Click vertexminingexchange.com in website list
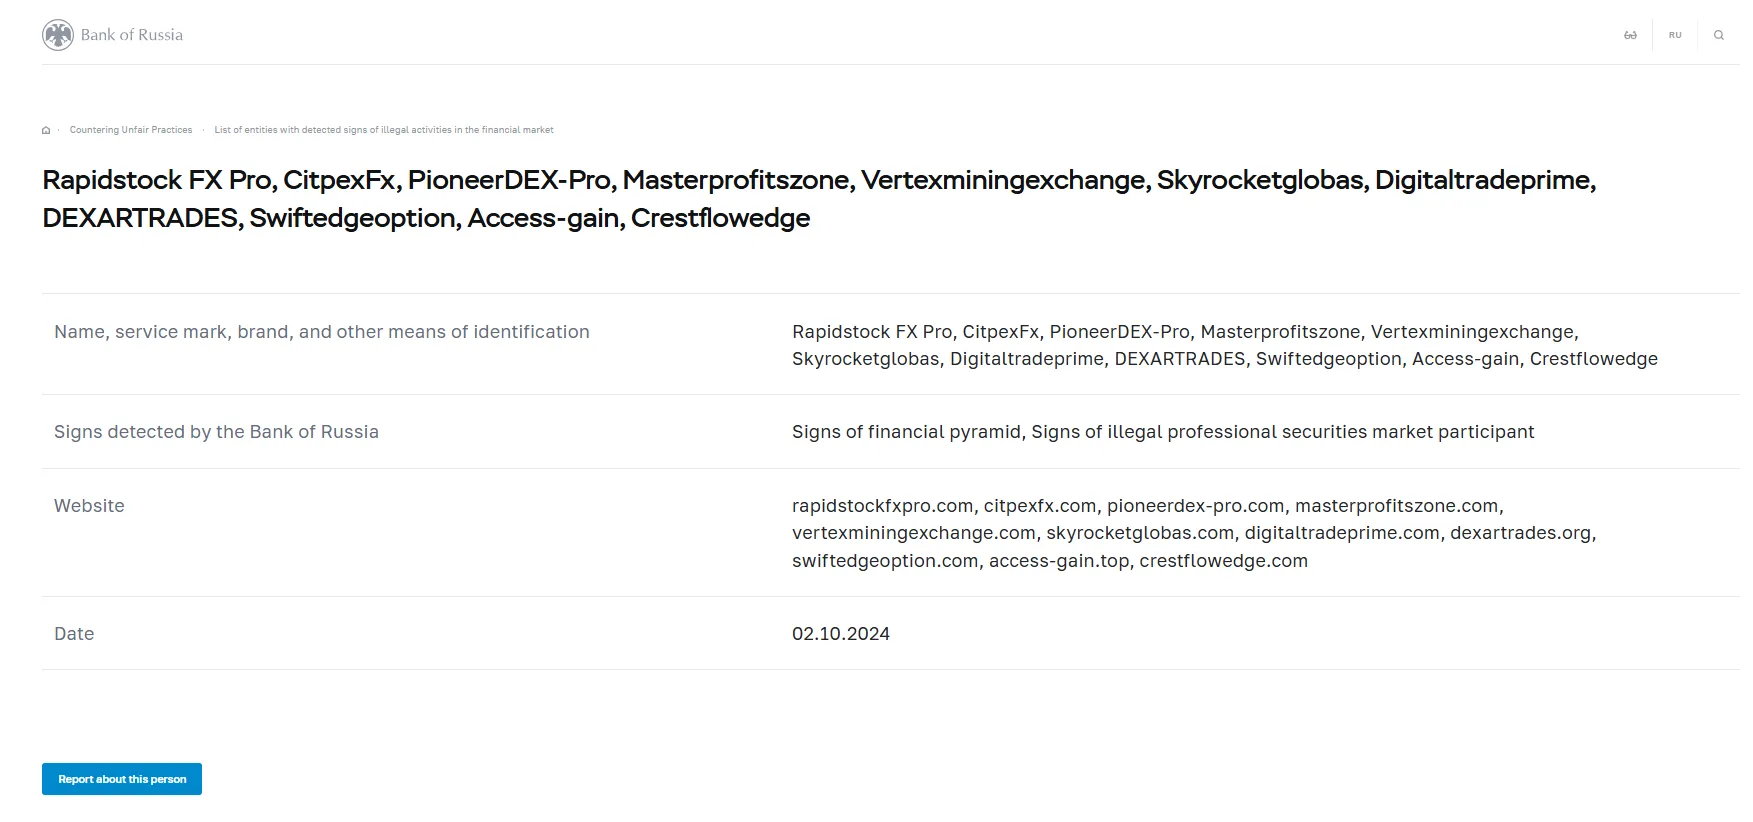The image size is (1753, 822). click(x=914, y=533)
